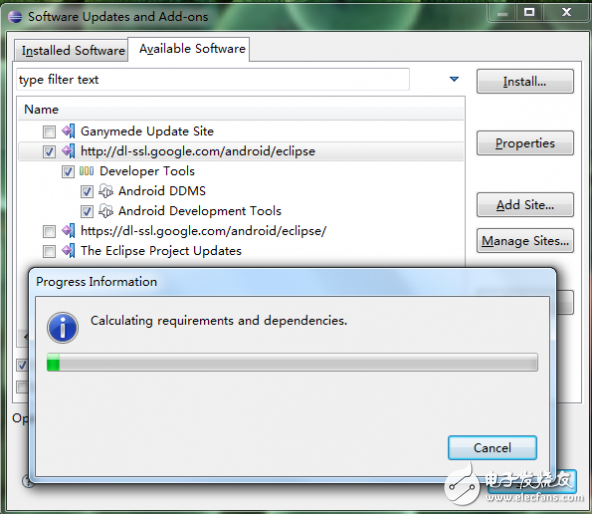This screenshot has height=514, width=592.
Task: Click the Android Development Tools feature icon
Action: tap(106, 211)
